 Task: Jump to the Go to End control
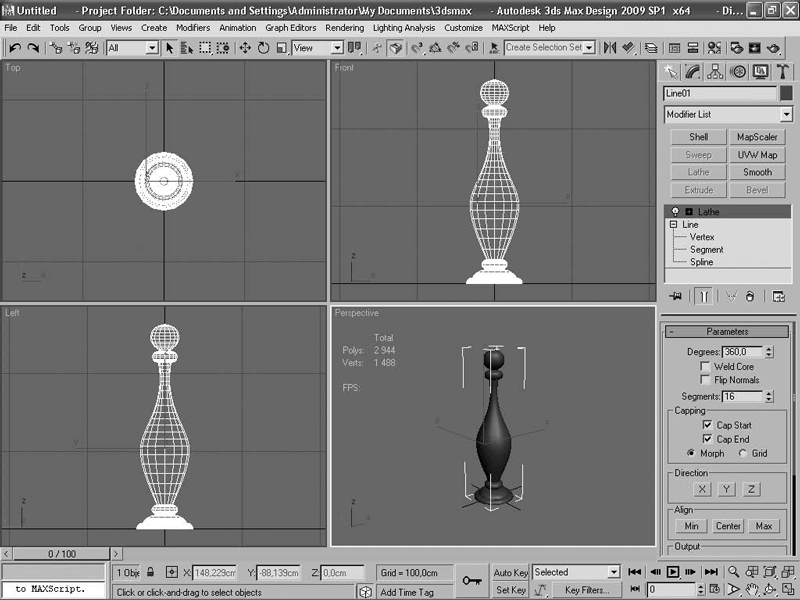(711, 572)
